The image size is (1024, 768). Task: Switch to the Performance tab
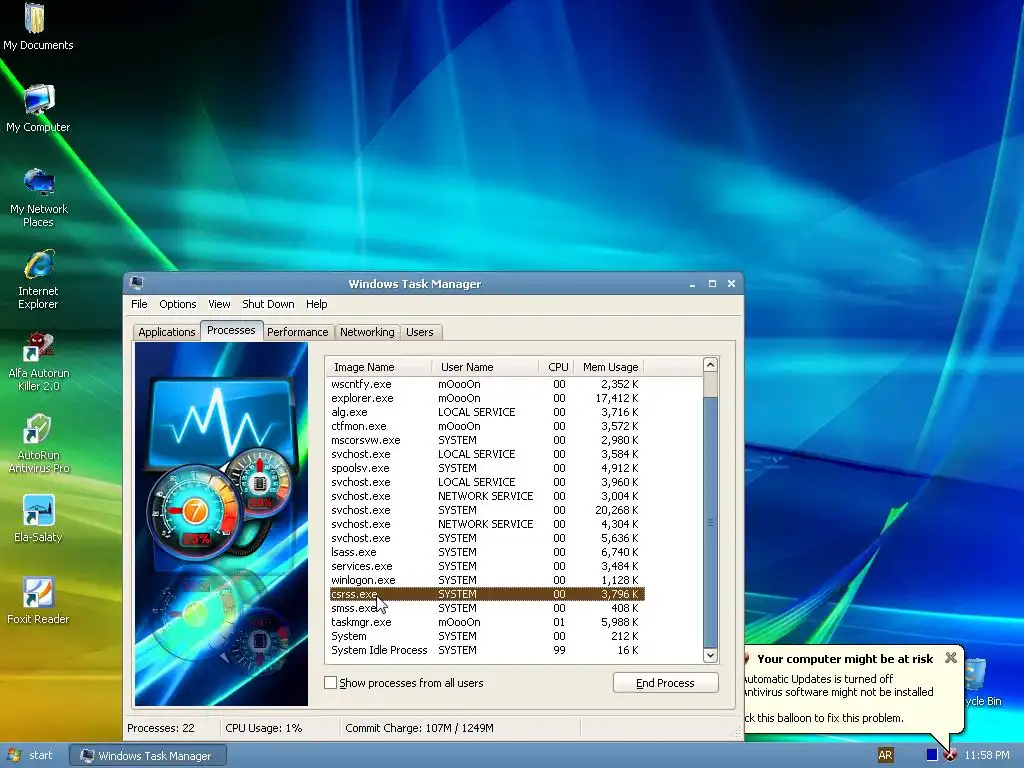298,332
